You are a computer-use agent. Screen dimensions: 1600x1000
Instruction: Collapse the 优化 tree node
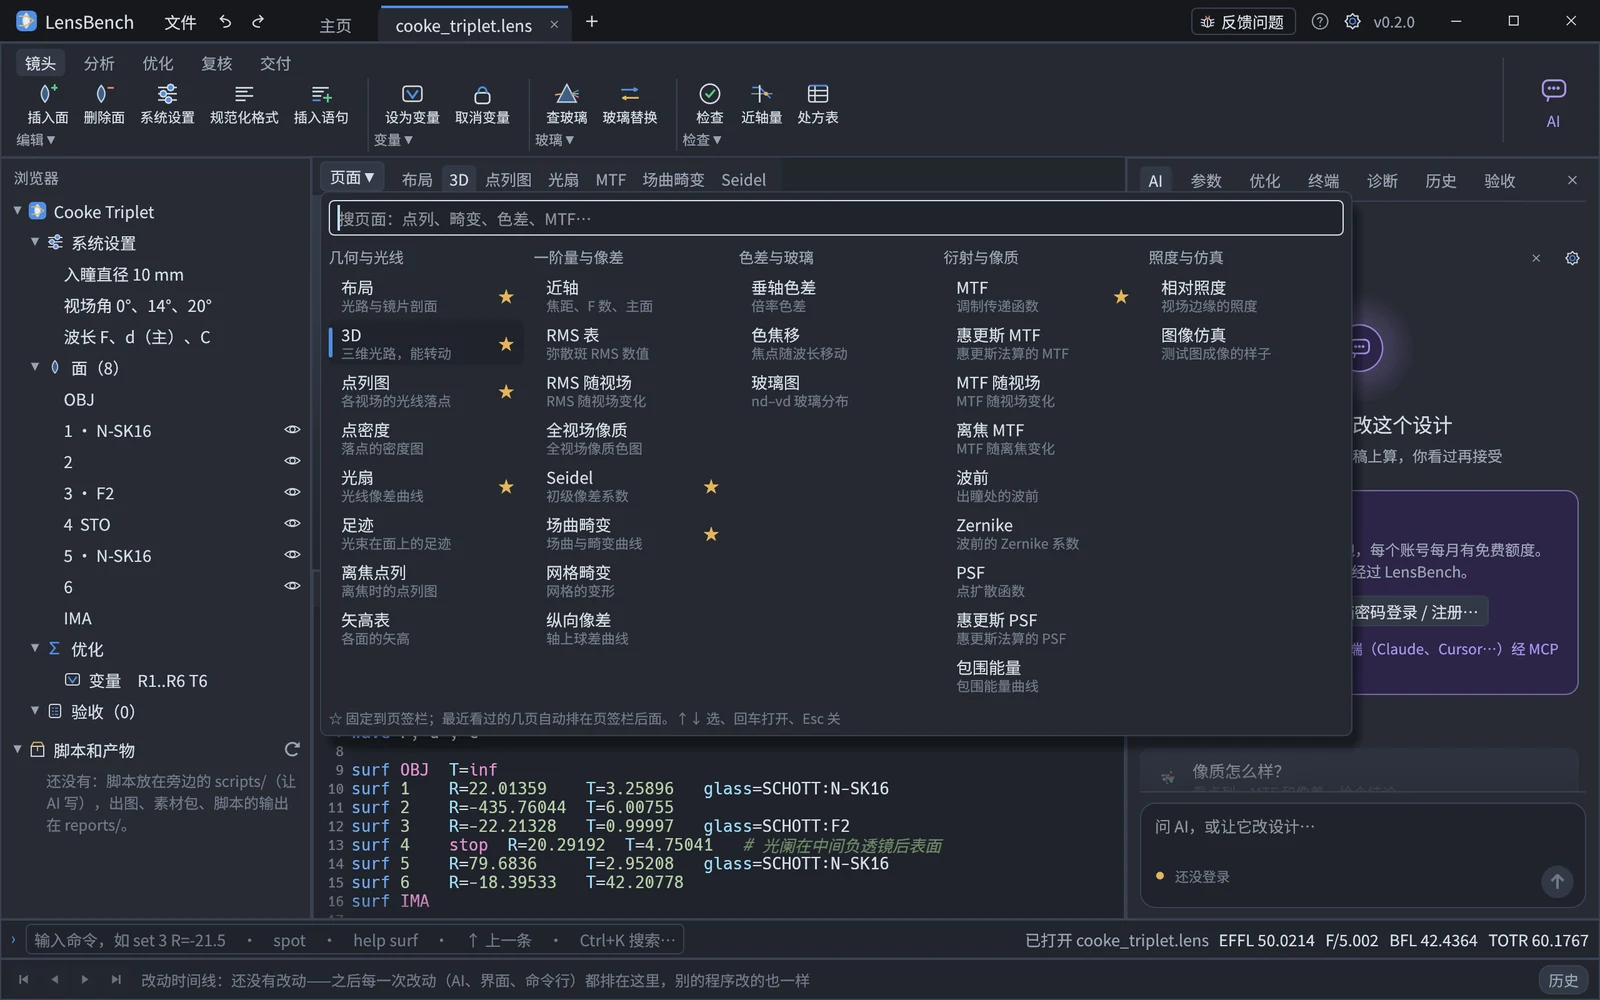(x=35, y=648)
